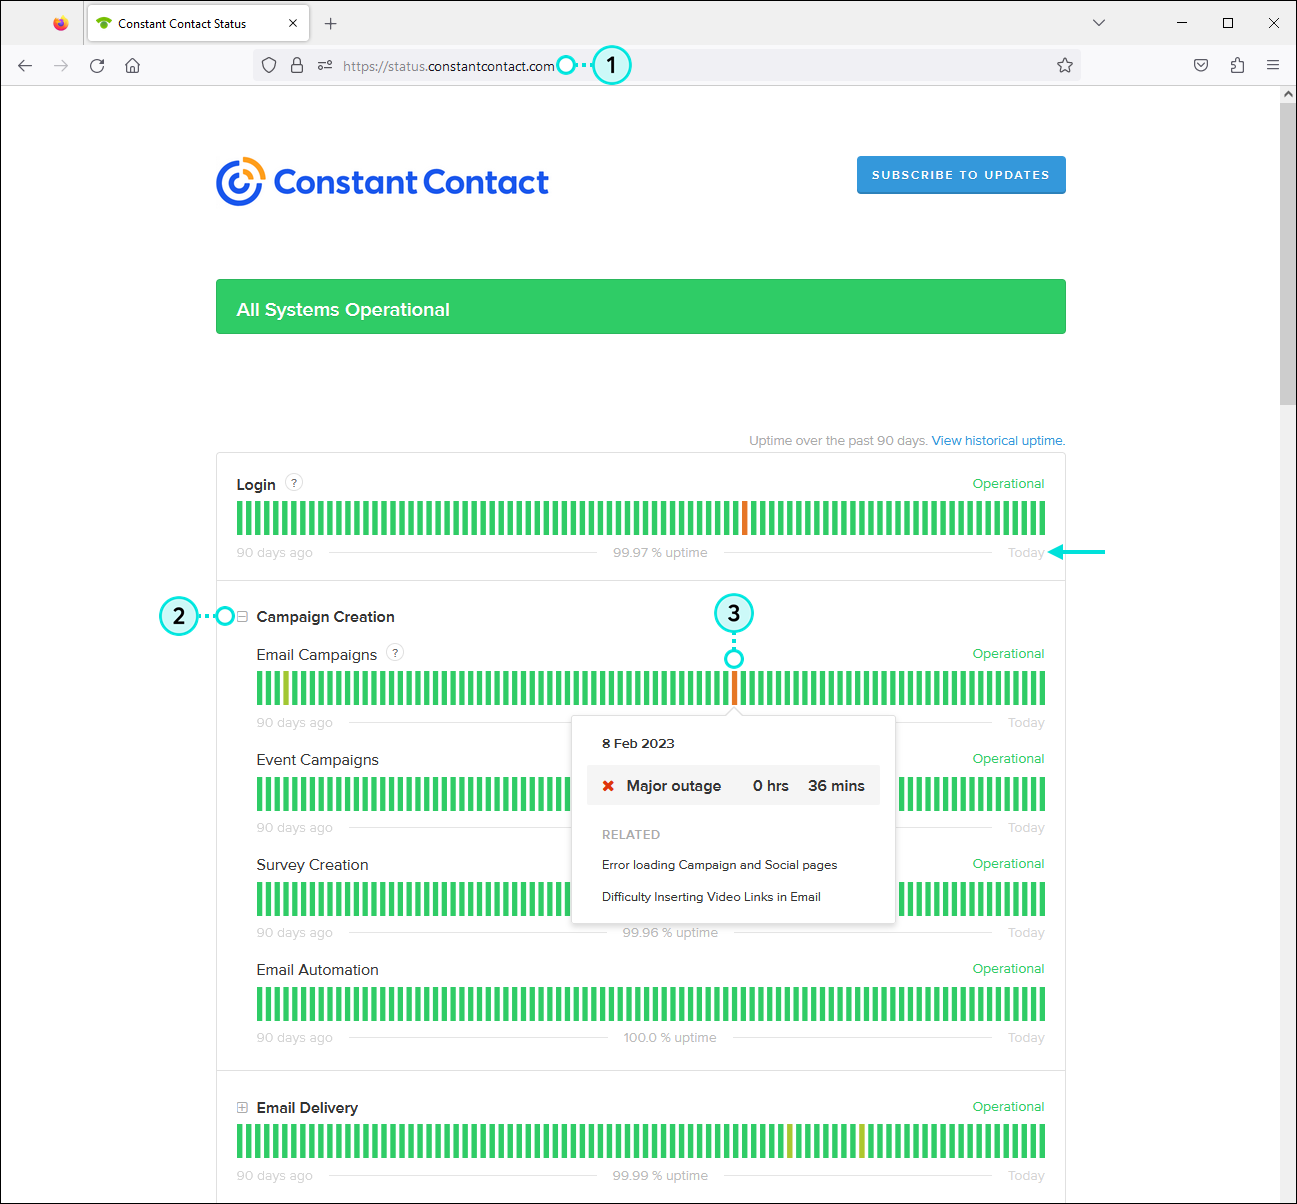Screen dimensions: 1297x1204
Task: Click the Campaign Creation group title
Action: tap(325, 617)
